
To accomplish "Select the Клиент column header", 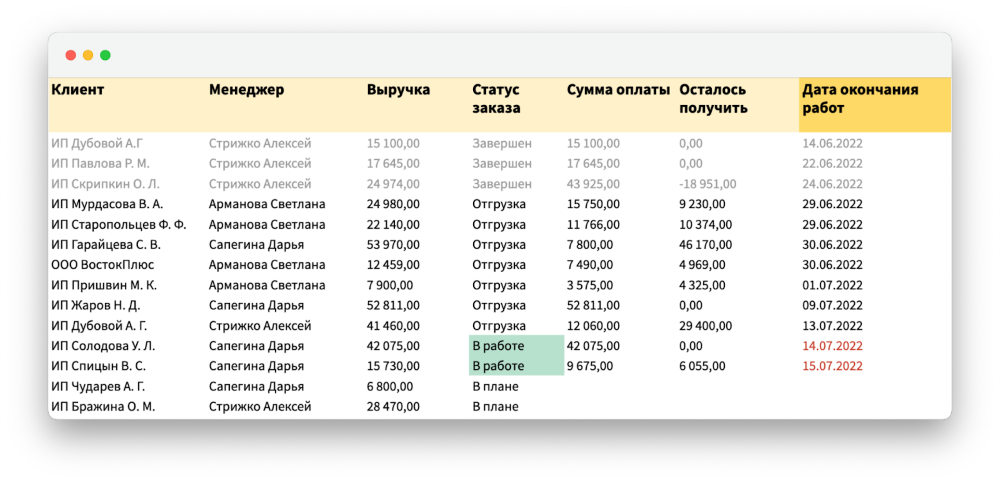I will [x=77, y=90].
